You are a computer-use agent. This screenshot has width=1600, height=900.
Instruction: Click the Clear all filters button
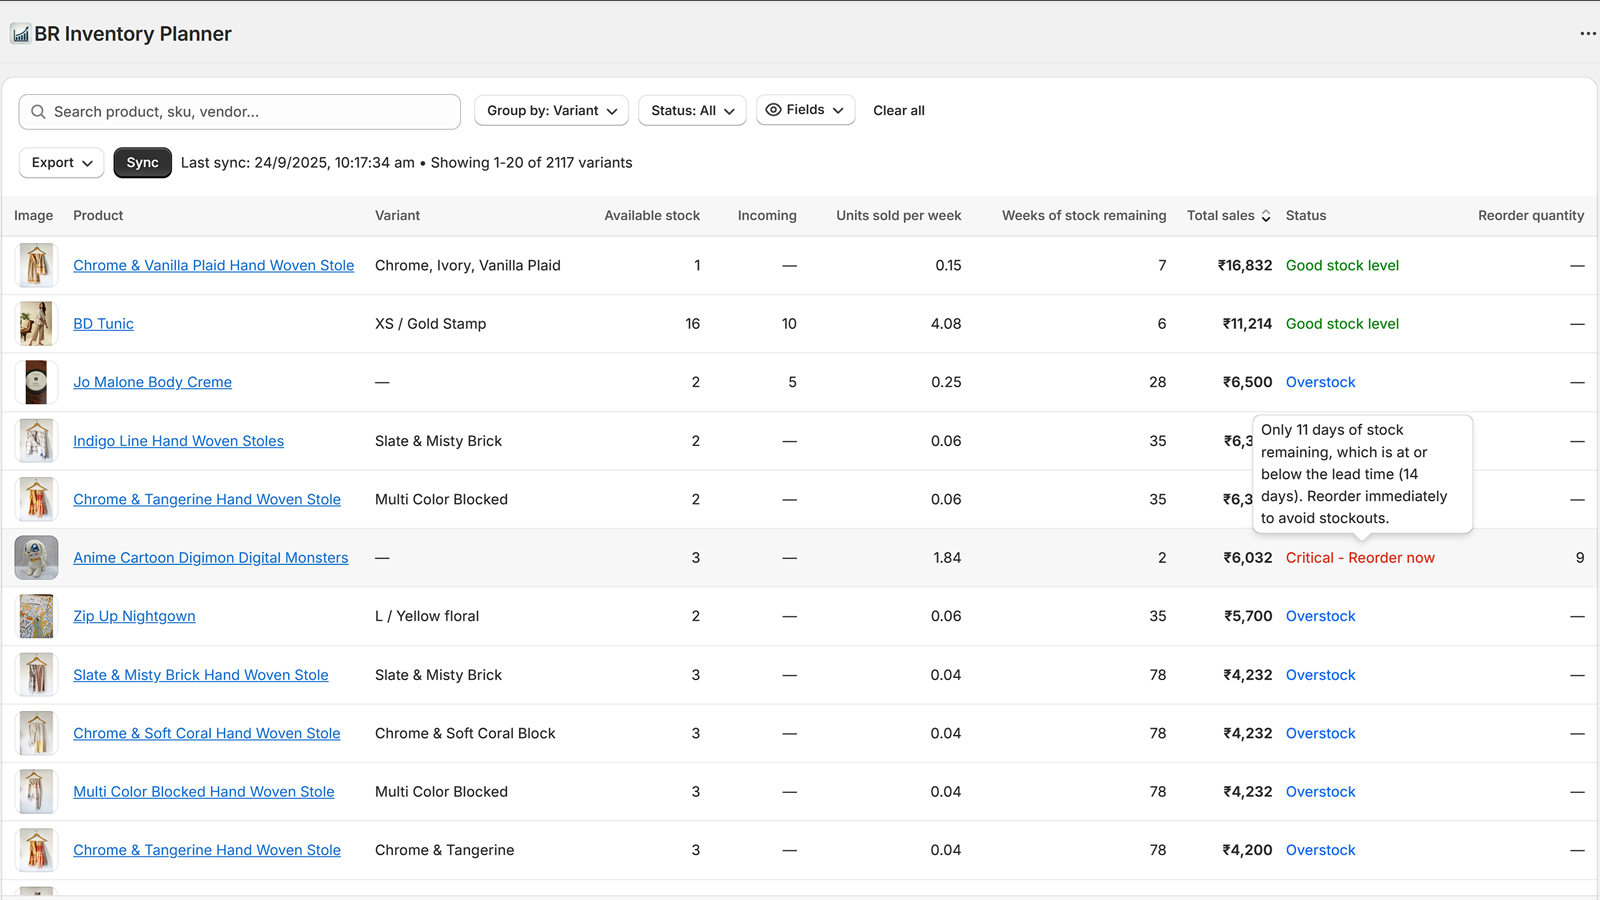898,111
